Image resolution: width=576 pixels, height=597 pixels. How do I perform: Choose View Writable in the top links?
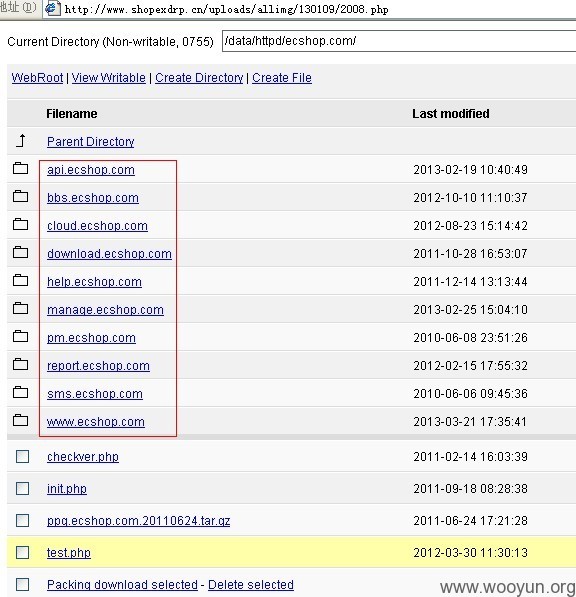click(x=108, y=78)
